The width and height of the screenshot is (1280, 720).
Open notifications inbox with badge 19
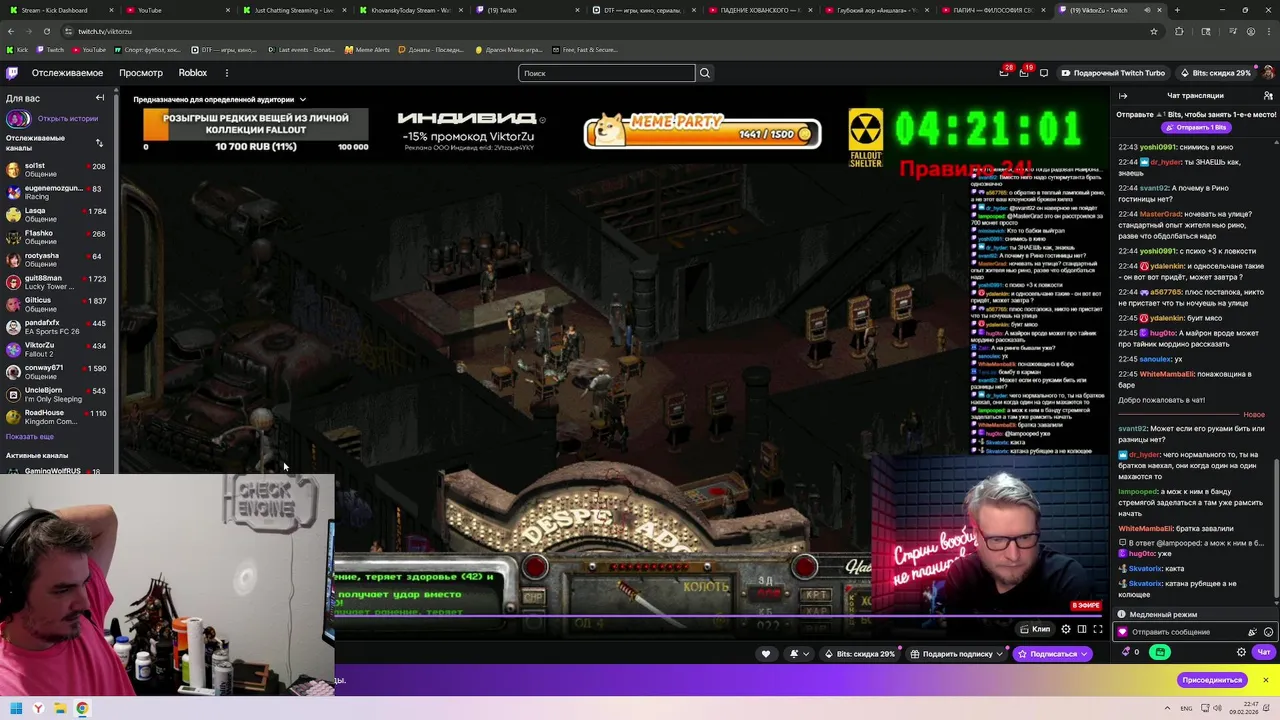1024,73
